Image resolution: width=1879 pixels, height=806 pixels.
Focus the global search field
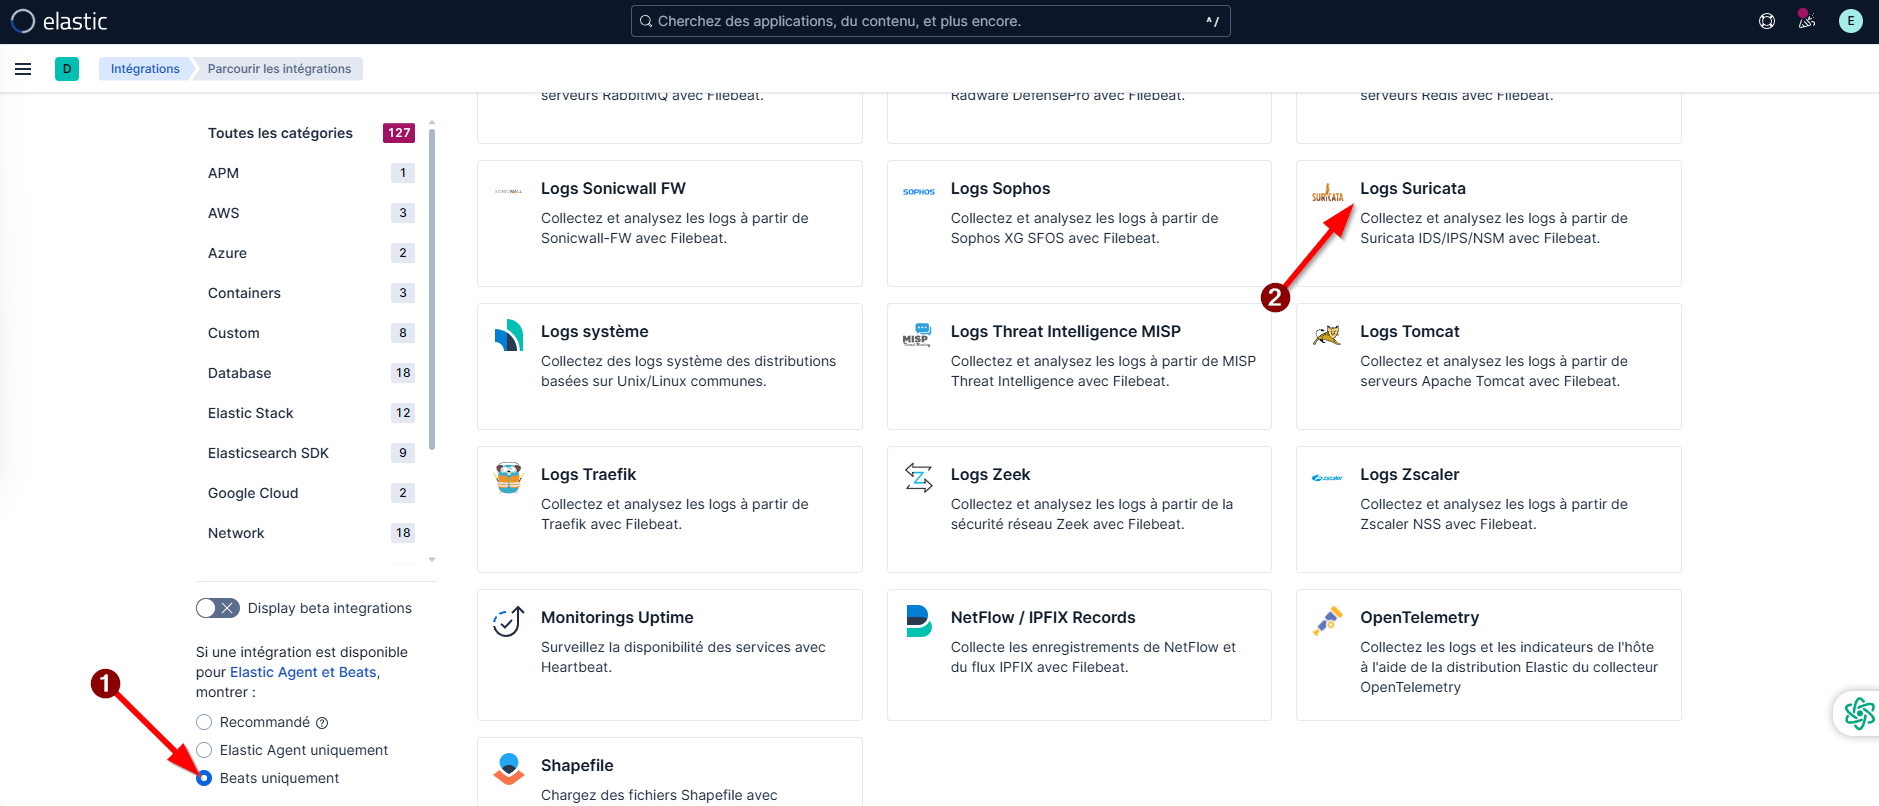click(930, 21)
